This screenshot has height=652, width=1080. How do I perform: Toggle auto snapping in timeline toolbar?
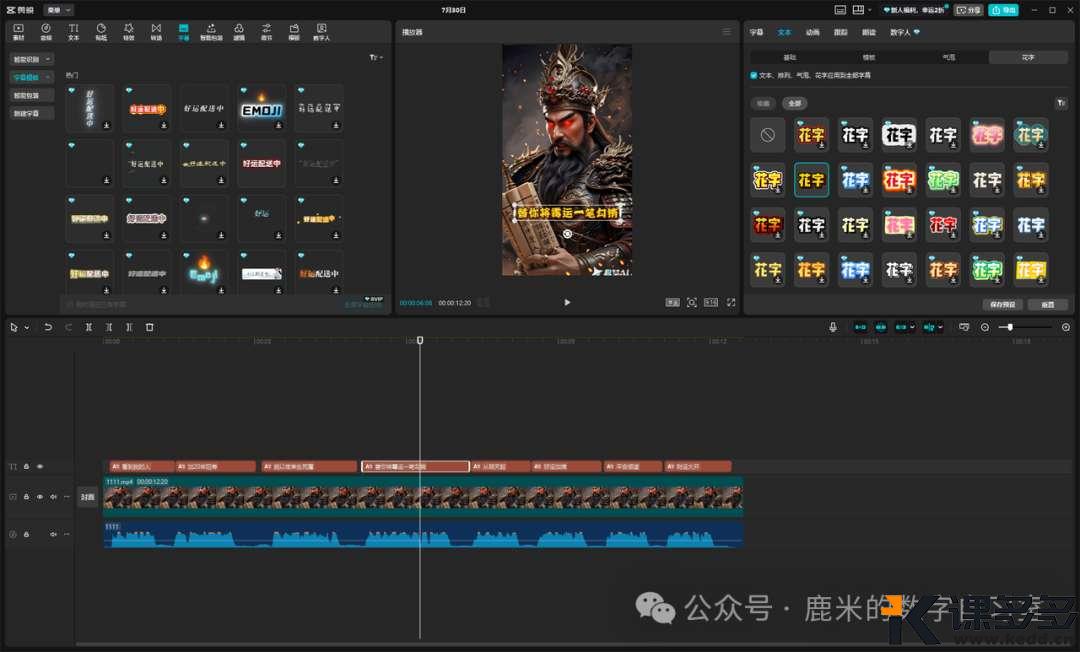pyautogui.click(x=881, y=327)
